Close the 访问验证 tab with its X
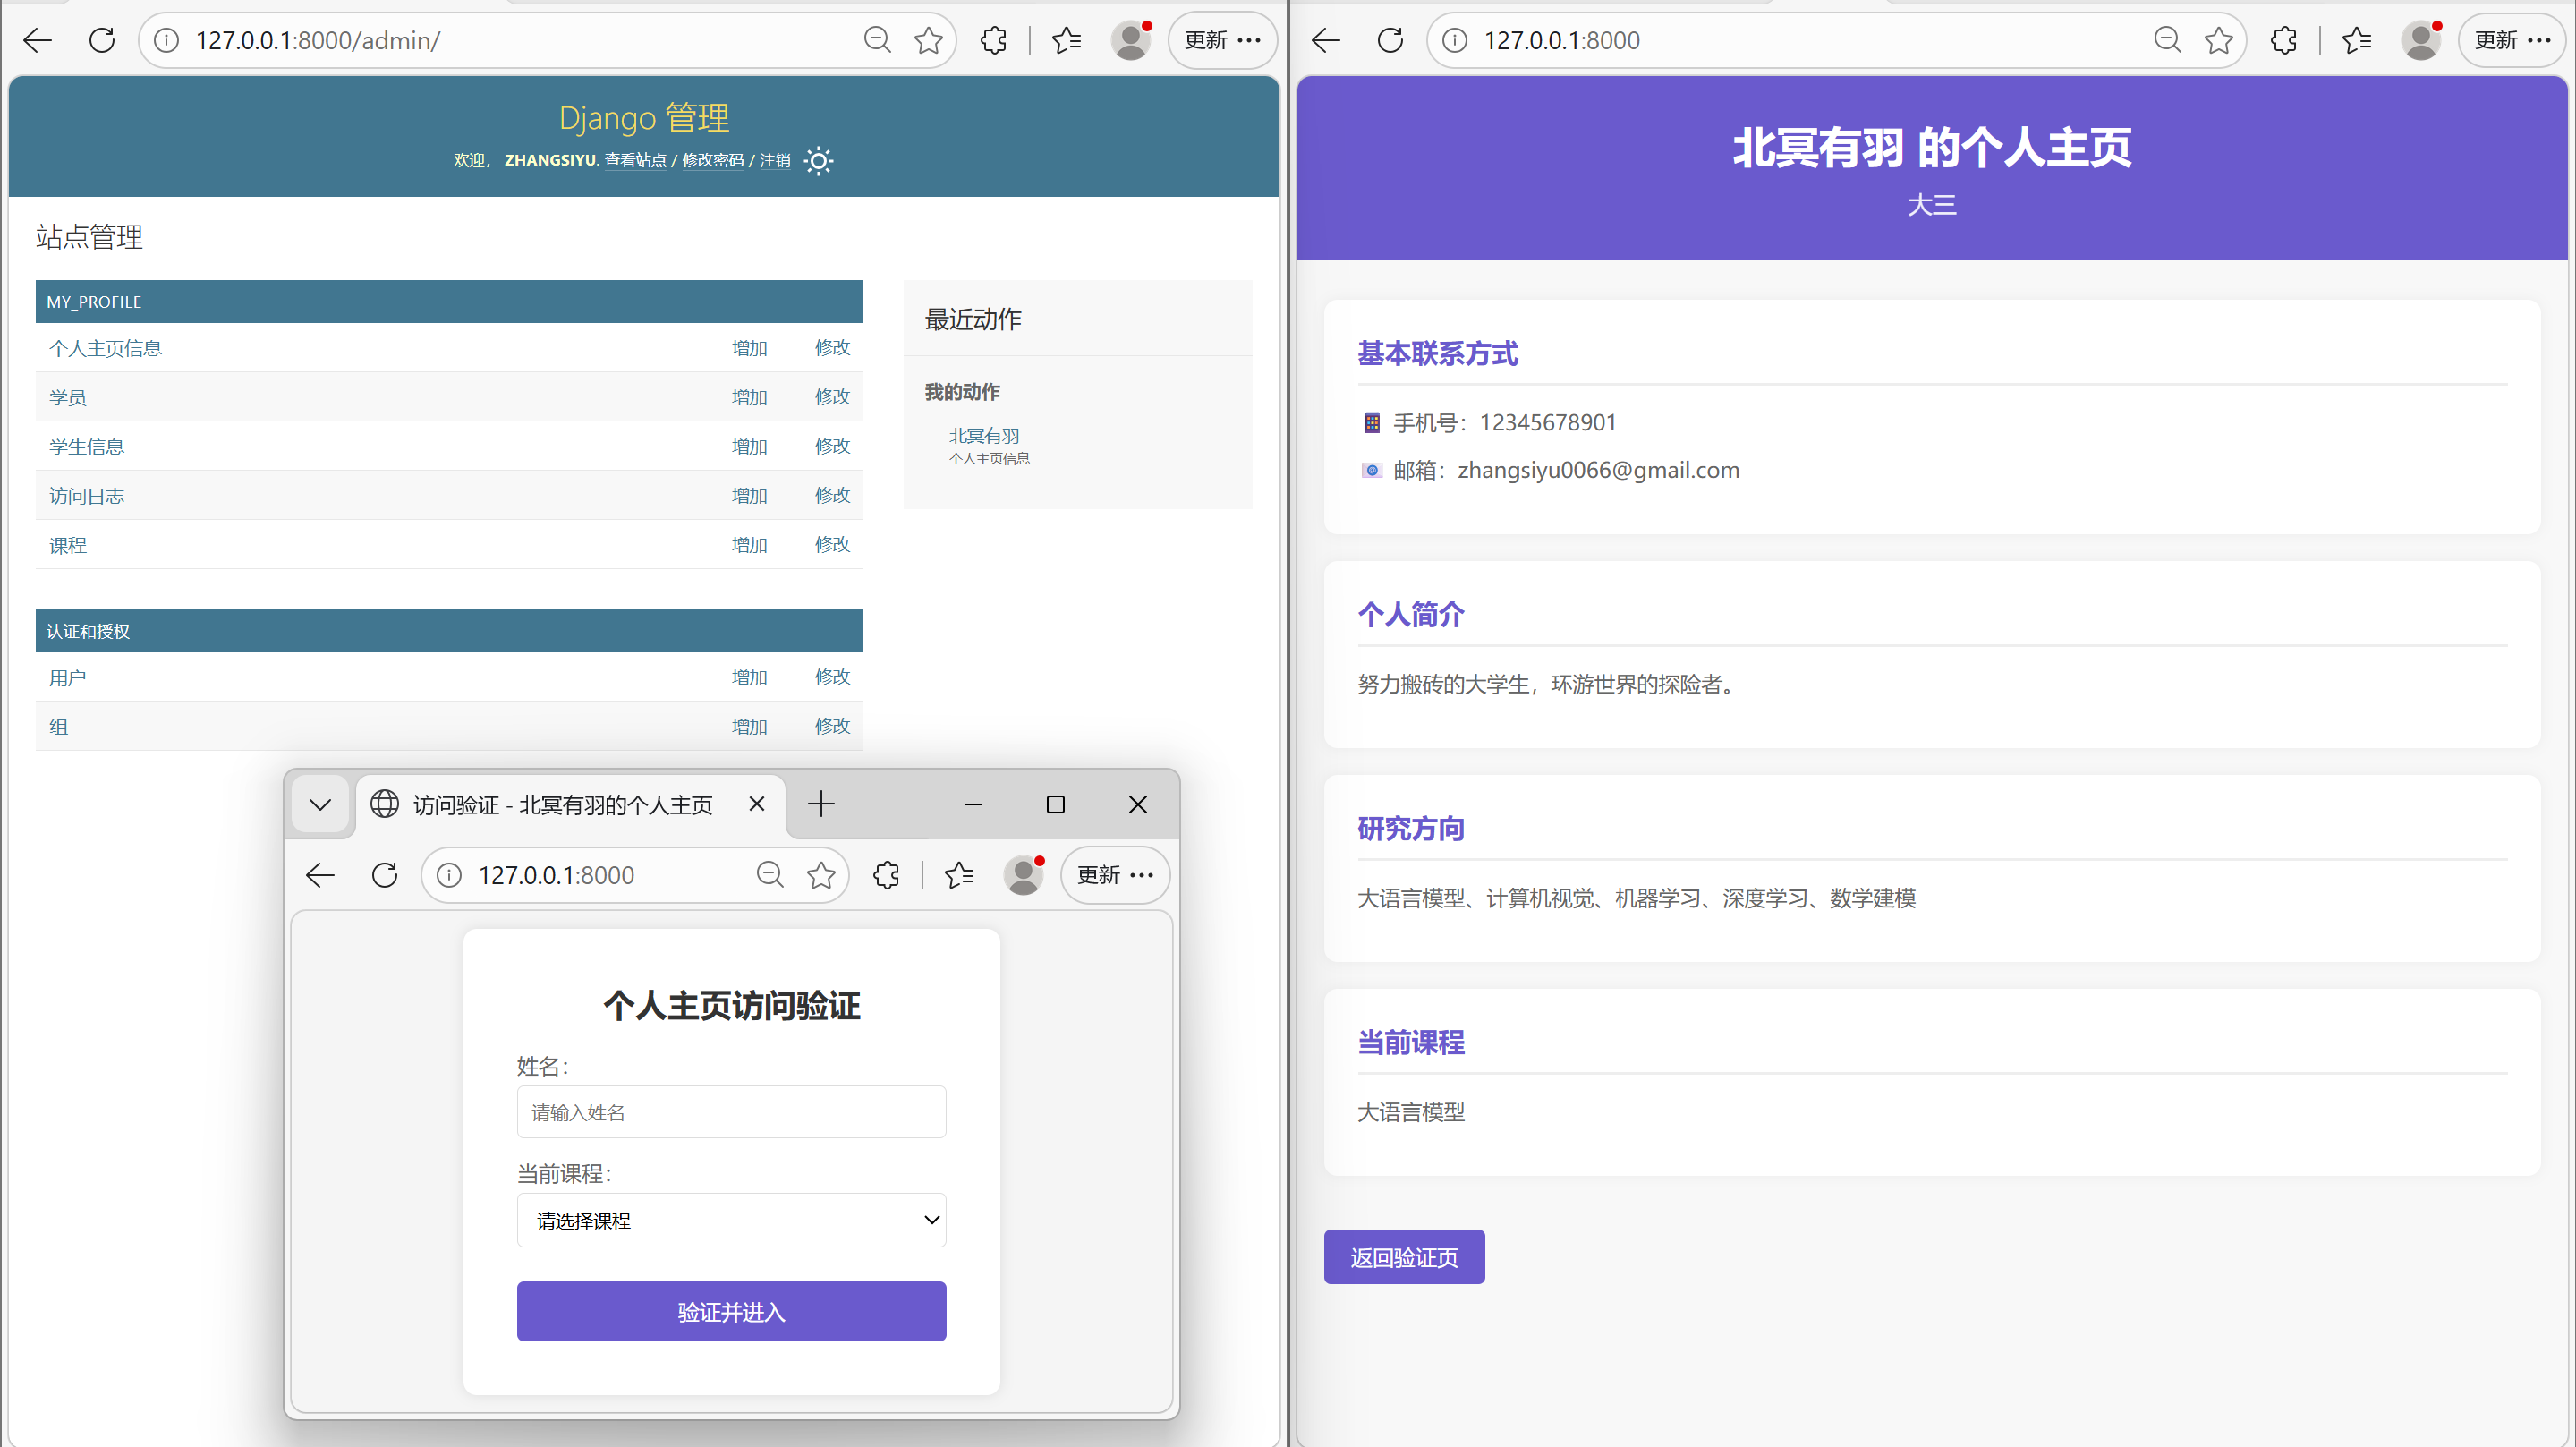 point(757,804)
